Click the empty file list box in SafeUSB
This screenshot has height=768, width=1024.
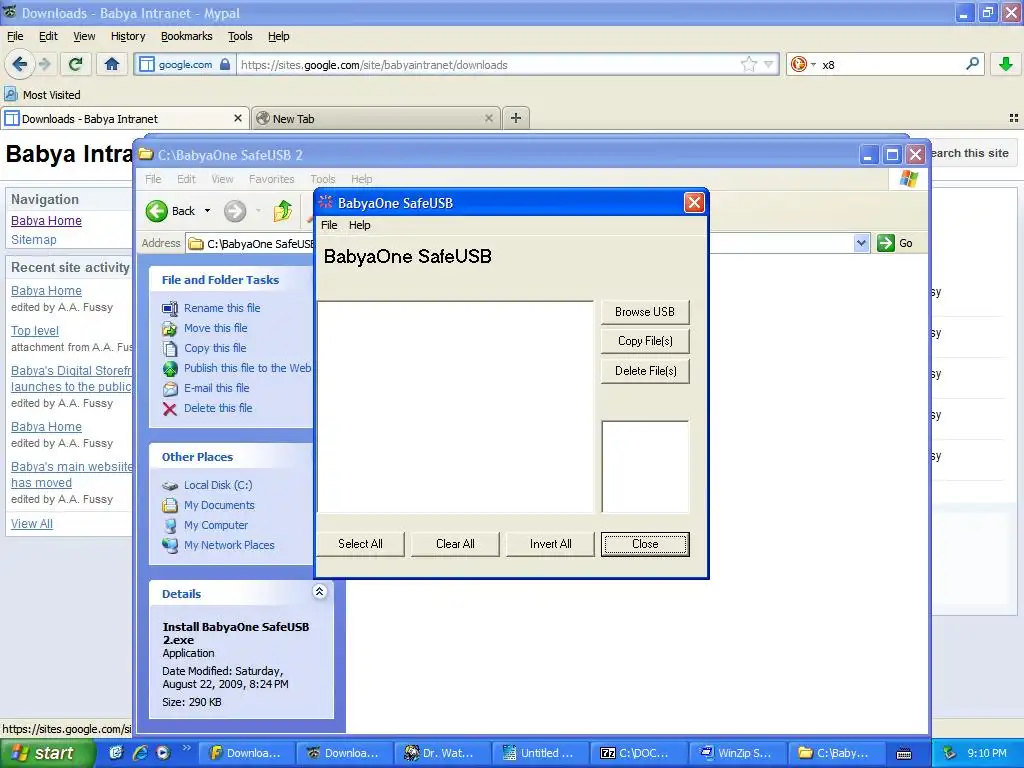455,407
